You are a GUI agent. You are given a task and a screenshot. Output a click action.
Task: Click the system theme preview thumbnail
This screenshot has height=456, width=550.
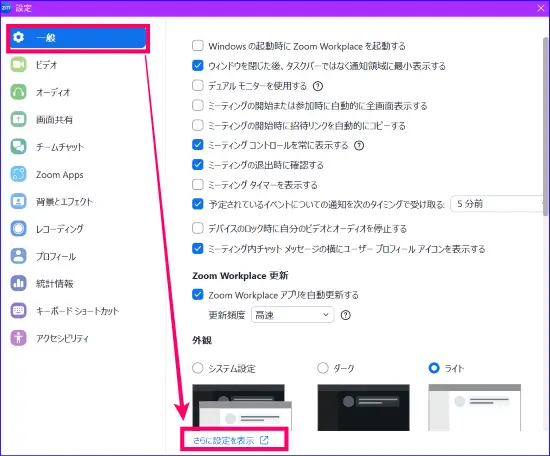[x=242, y=407]
